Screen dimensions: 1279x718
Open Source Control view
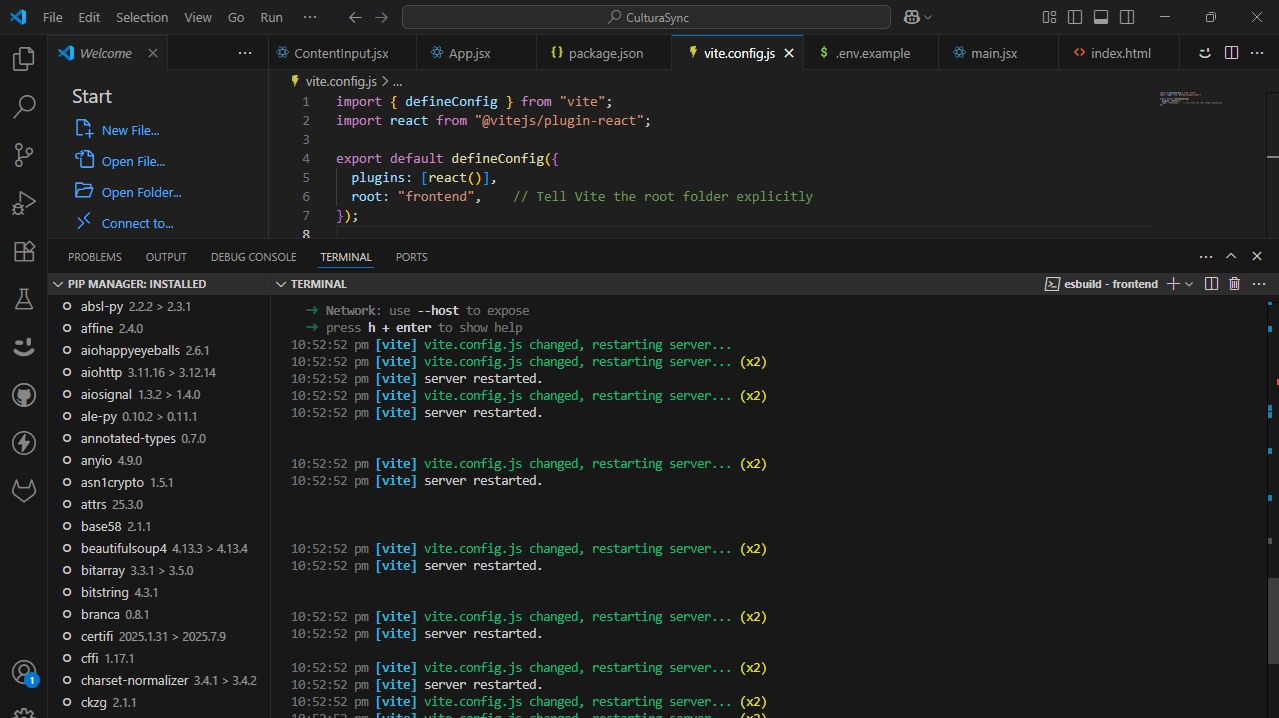click(23, 154)
